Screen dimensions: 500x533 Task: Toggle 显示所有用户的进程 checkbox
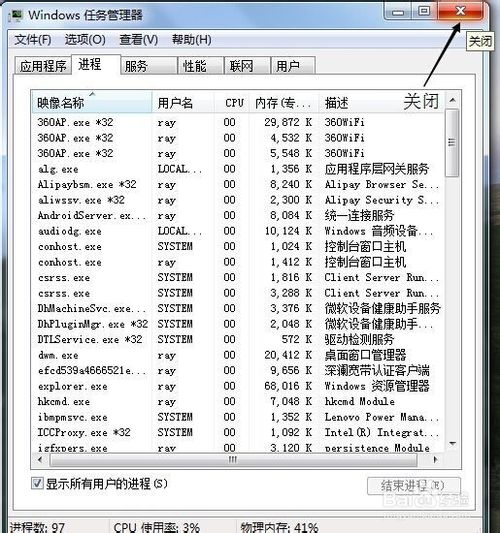37,483
